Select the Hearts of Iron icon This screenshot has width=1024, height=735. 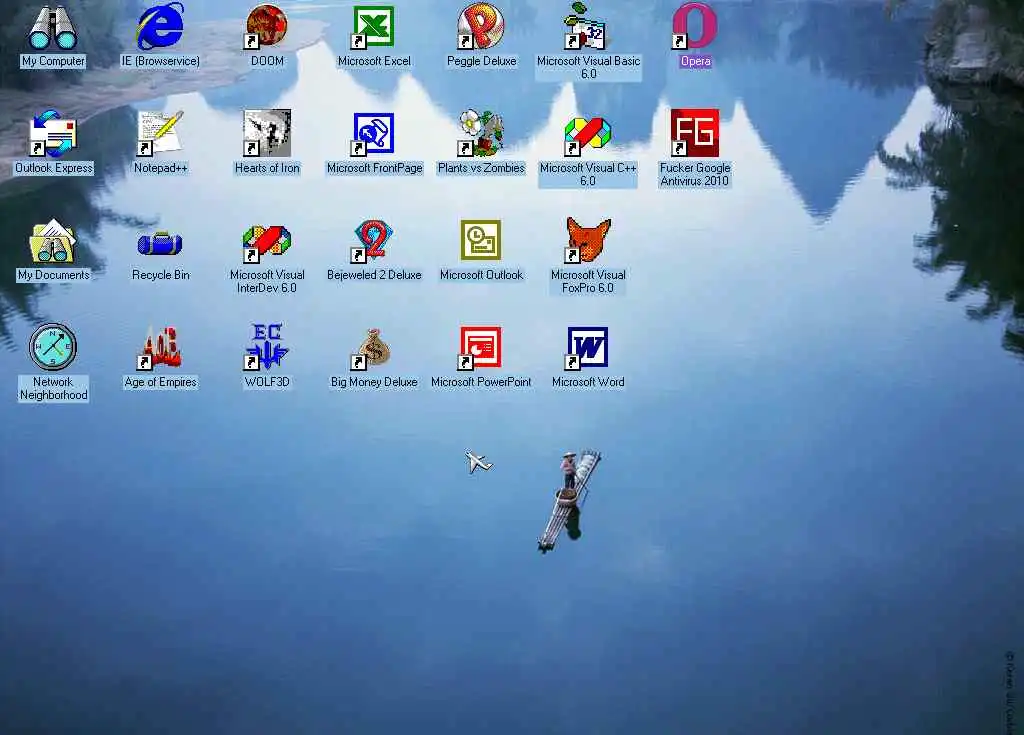coord(266,133)
